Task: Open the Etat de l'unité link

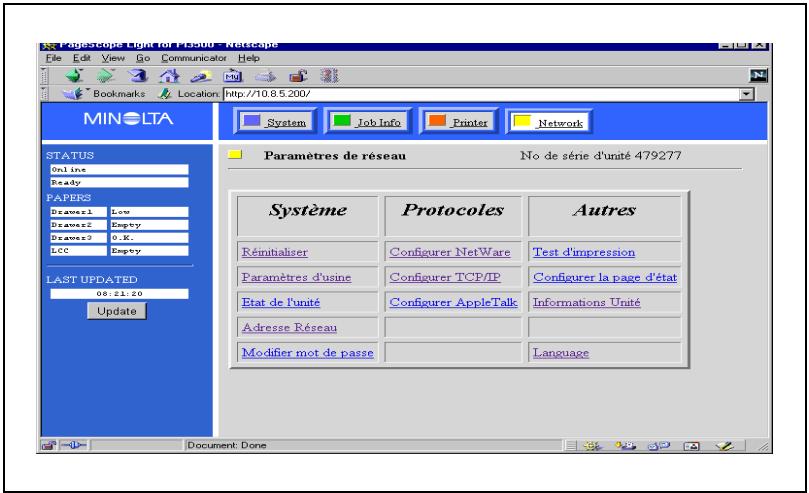Action: [x=281, y=302]
